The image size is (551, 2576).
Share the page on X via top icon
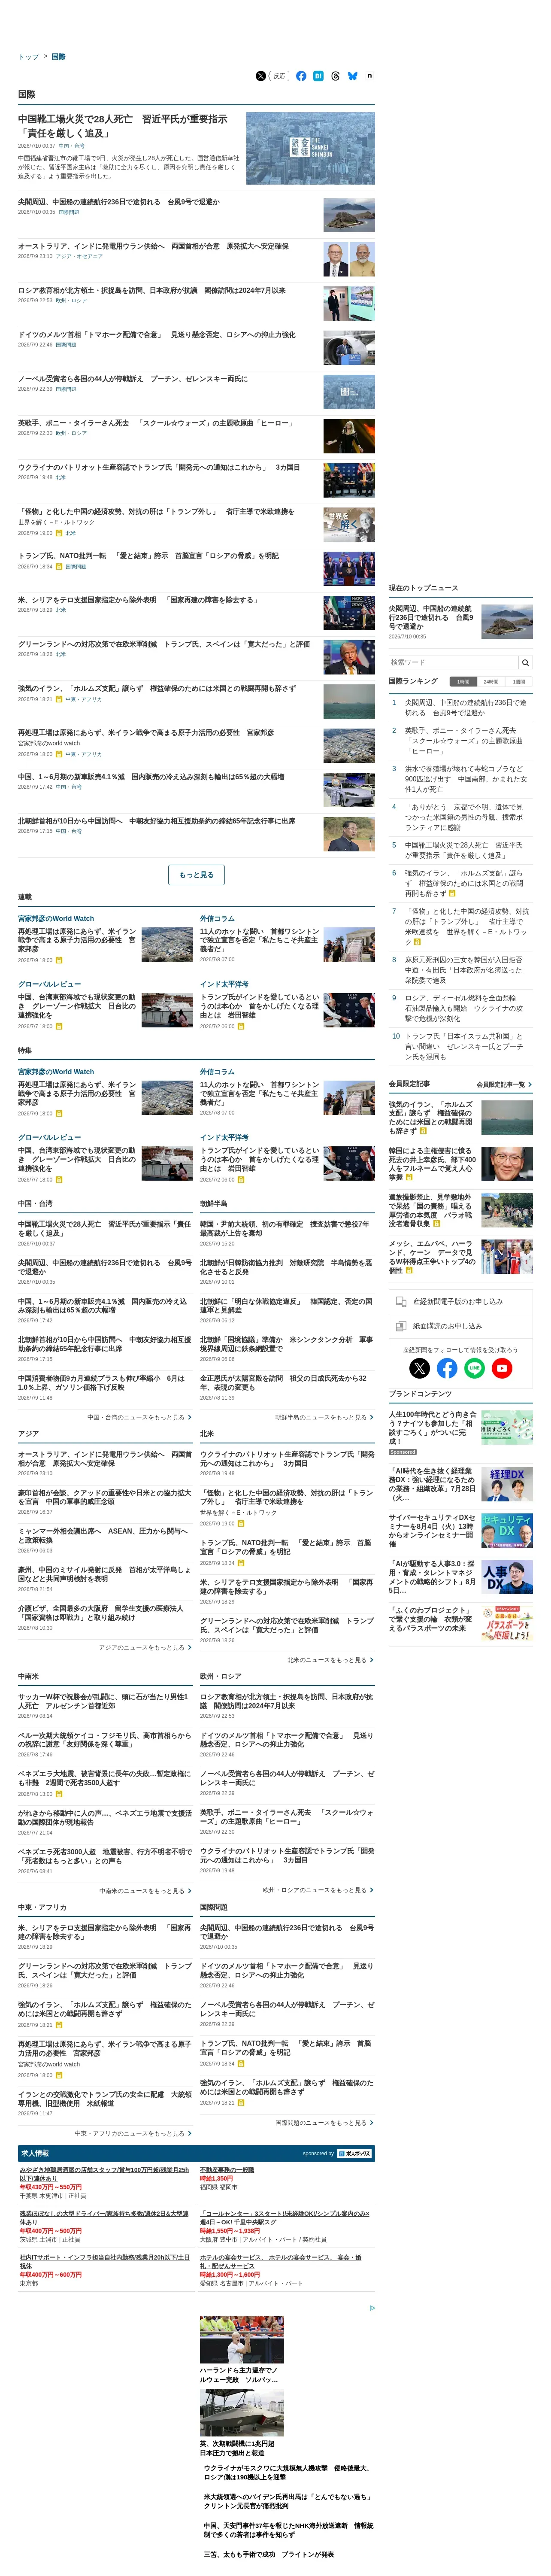[261, 76]
